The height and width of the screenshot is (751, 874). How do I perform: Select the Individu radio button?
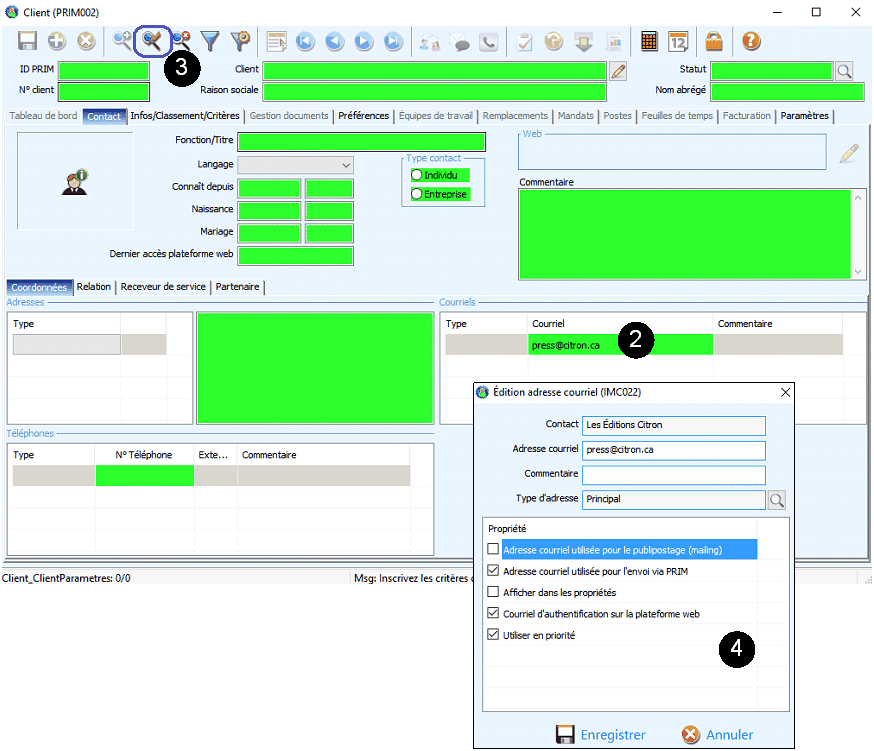pos(416,175)
